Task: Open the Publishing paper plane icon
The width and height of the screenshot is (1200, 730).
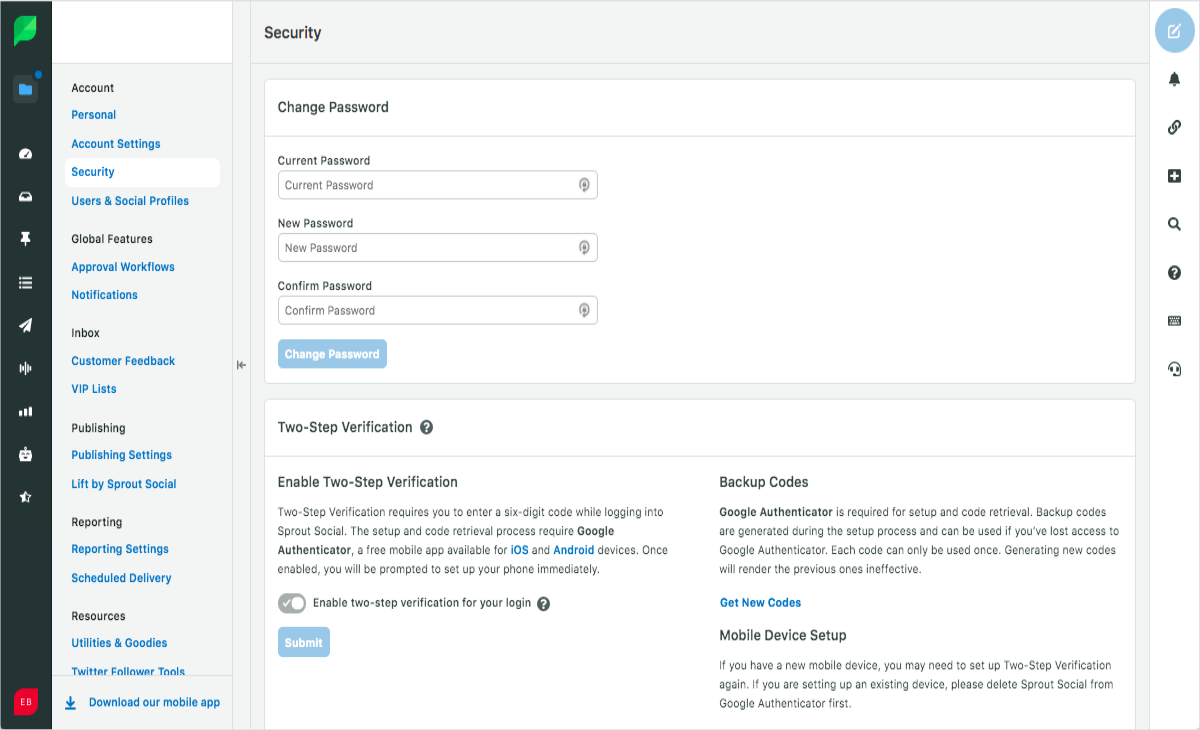Action: click(26, 325)
